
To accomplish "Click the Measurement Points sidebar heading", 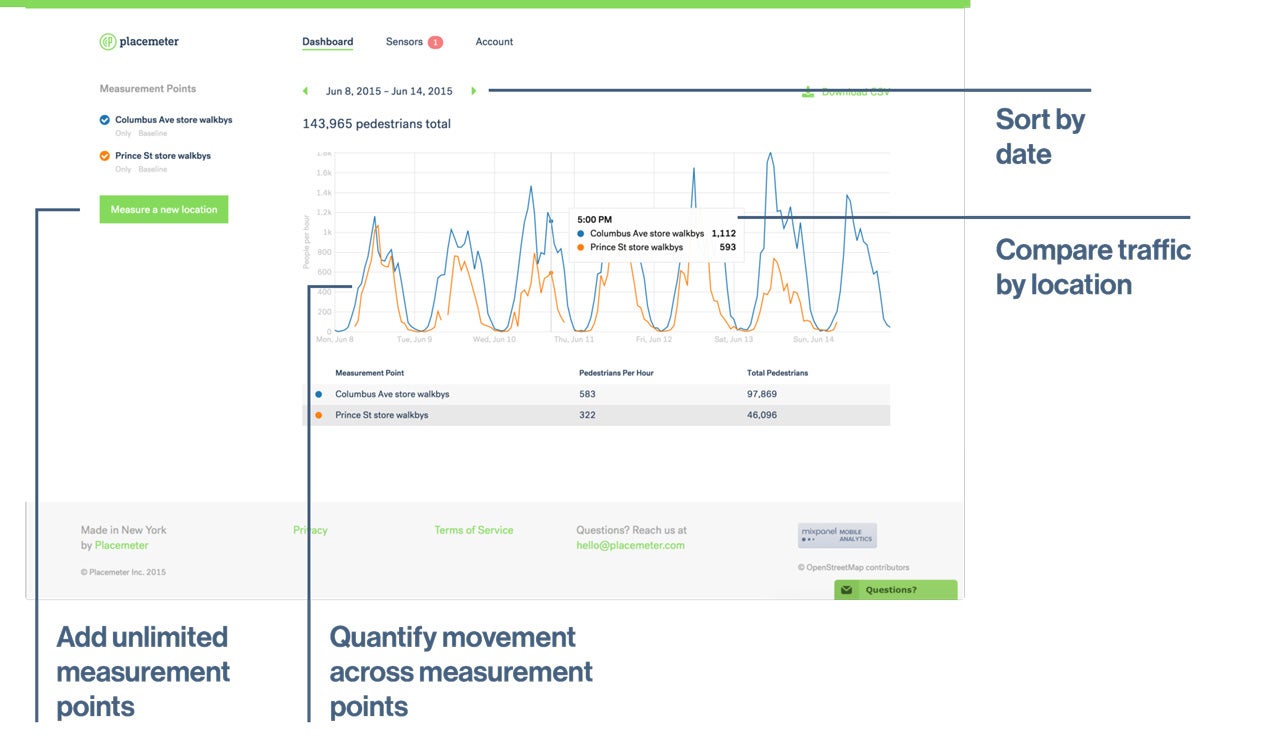I will (x=148, y=89).
